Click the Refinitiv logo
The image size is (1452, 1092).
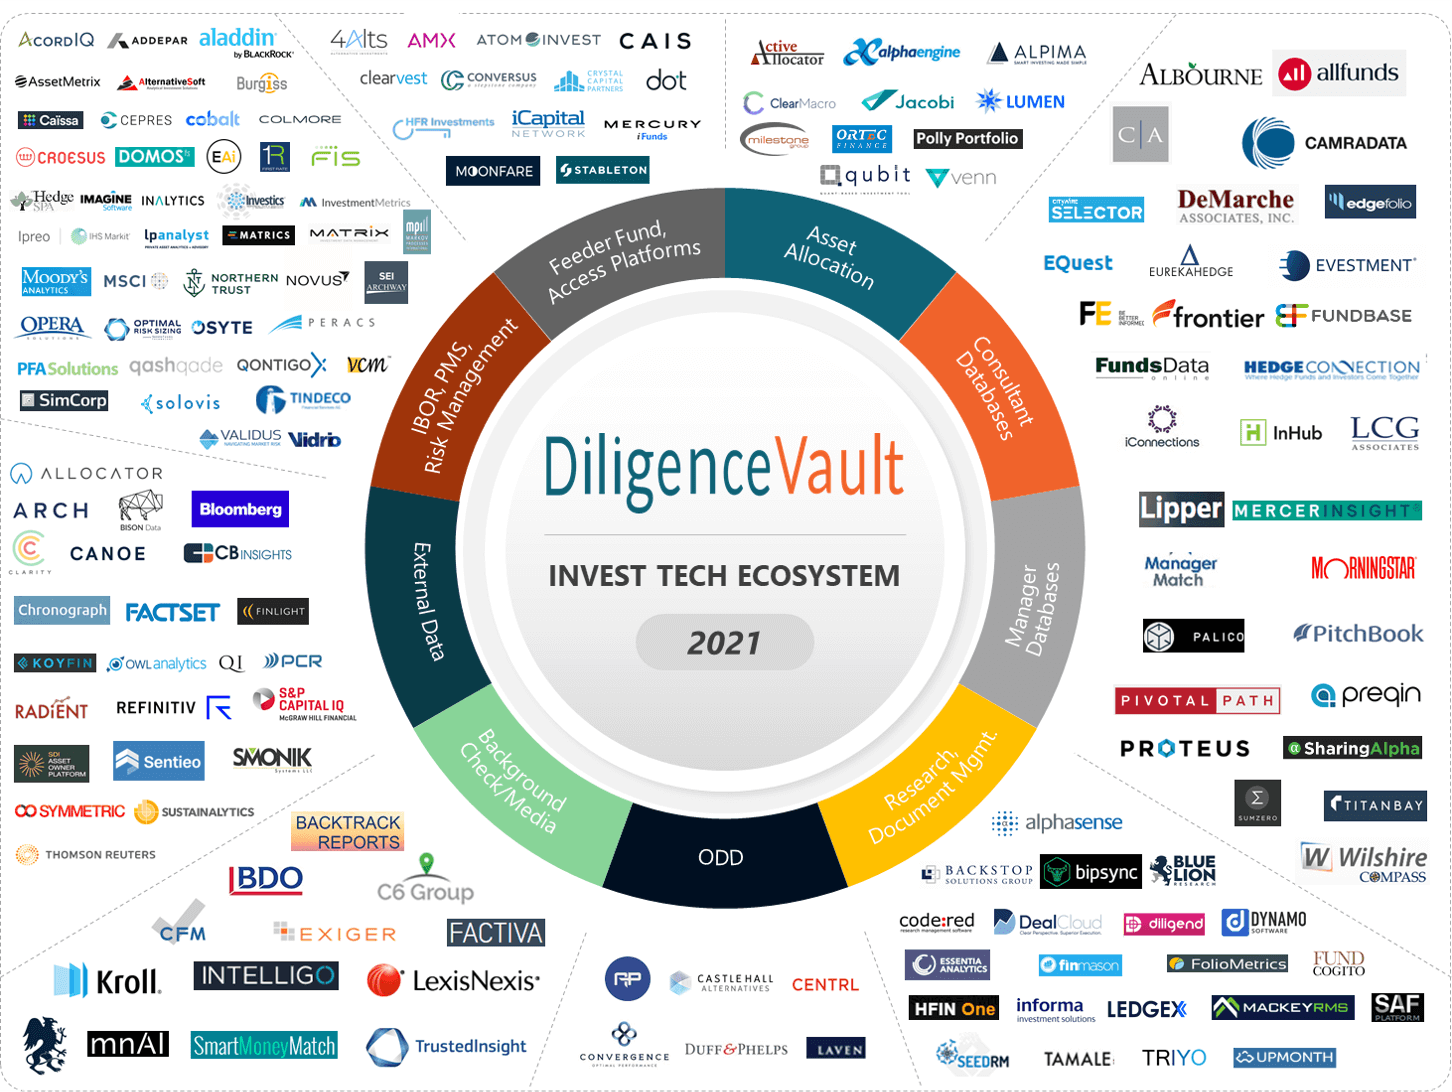174,708
